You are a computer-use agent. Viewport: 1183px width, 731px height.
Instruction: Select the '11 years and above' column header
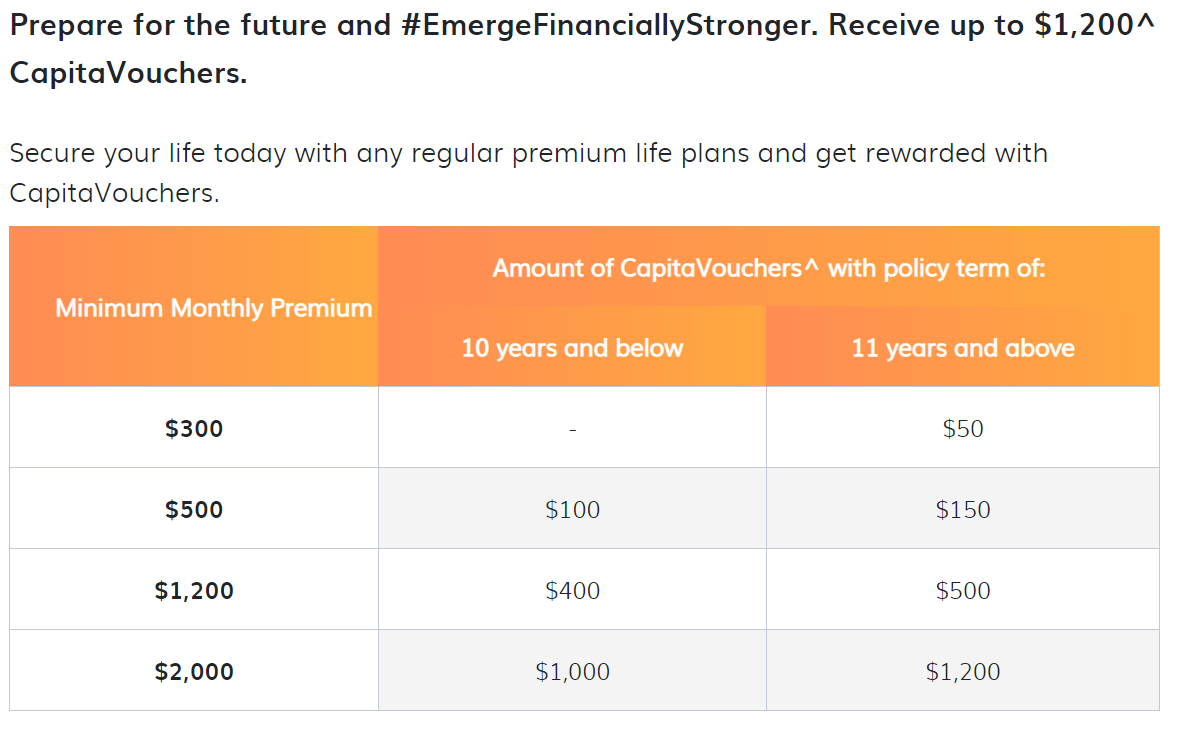coord(963,348)
